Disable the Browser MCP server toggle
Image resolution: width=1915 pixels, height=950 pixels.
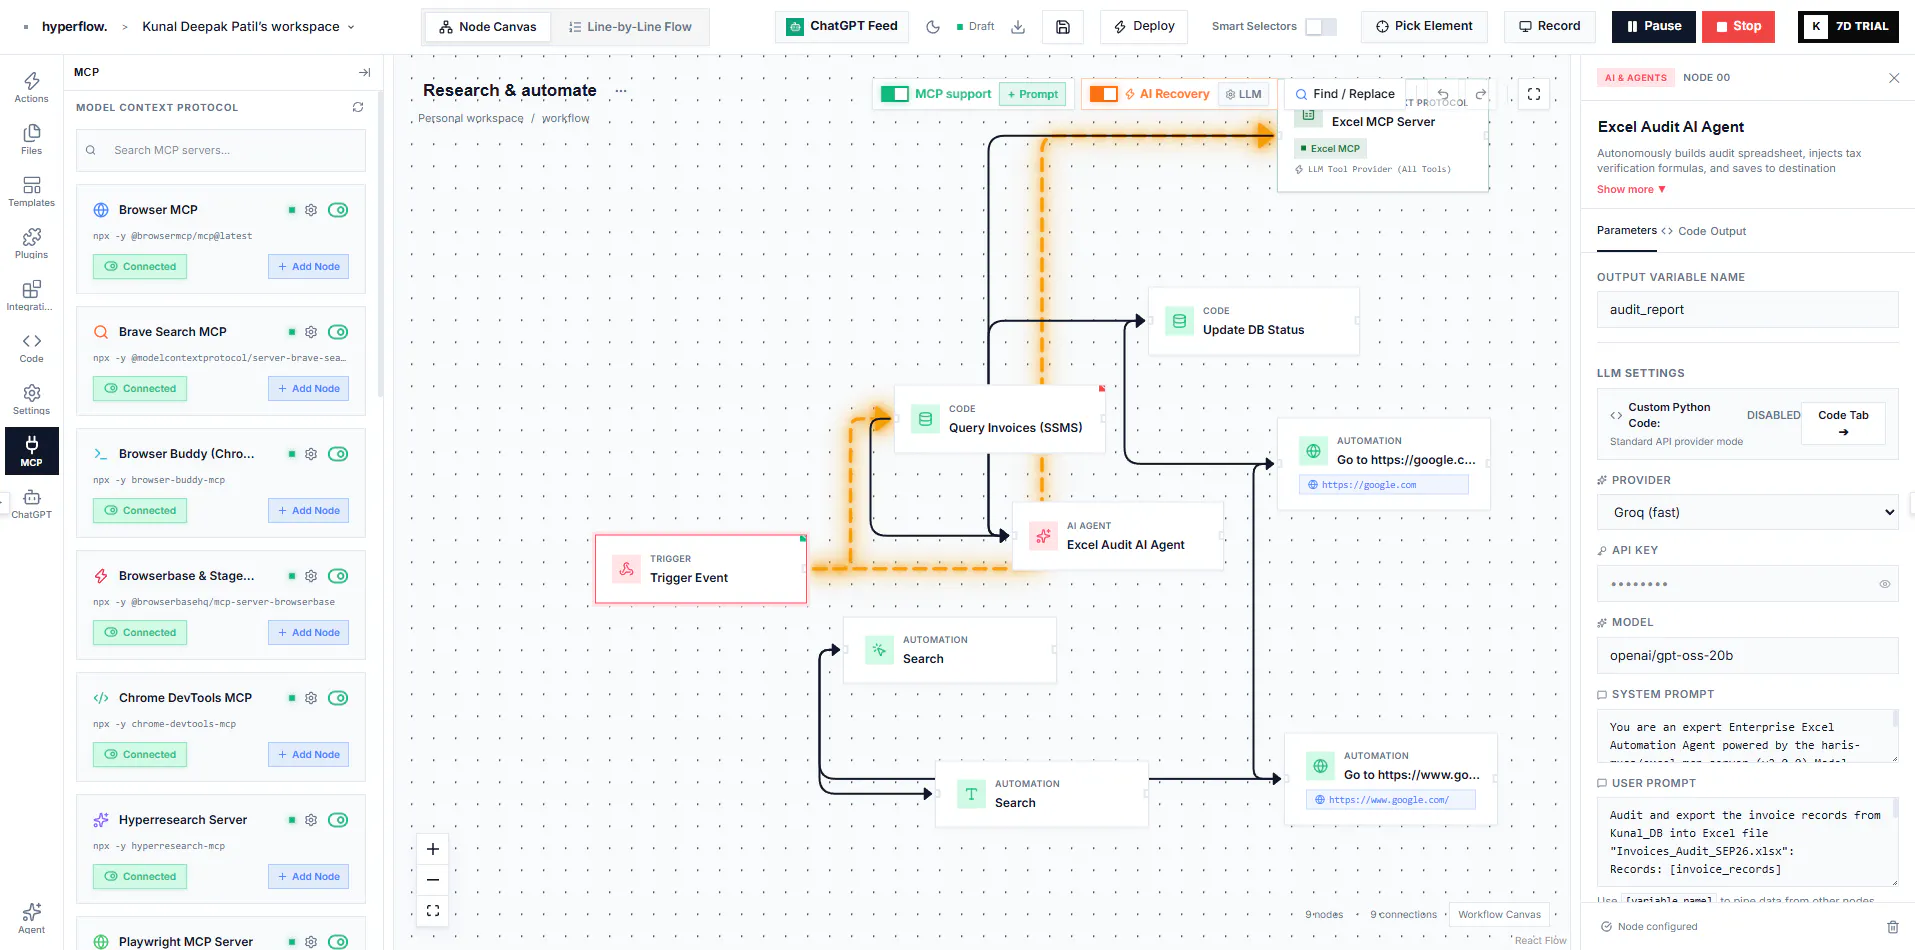[338, 210]
